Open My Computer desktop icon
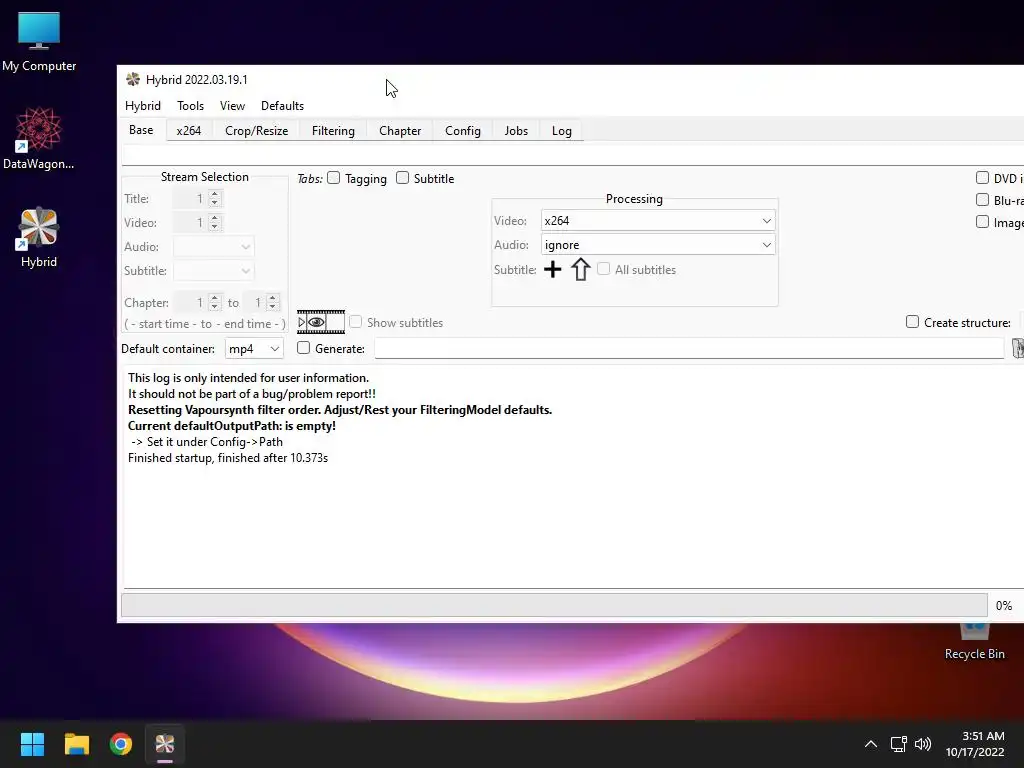The height and width of the screenshot is (768, 1024). [39, 42]
